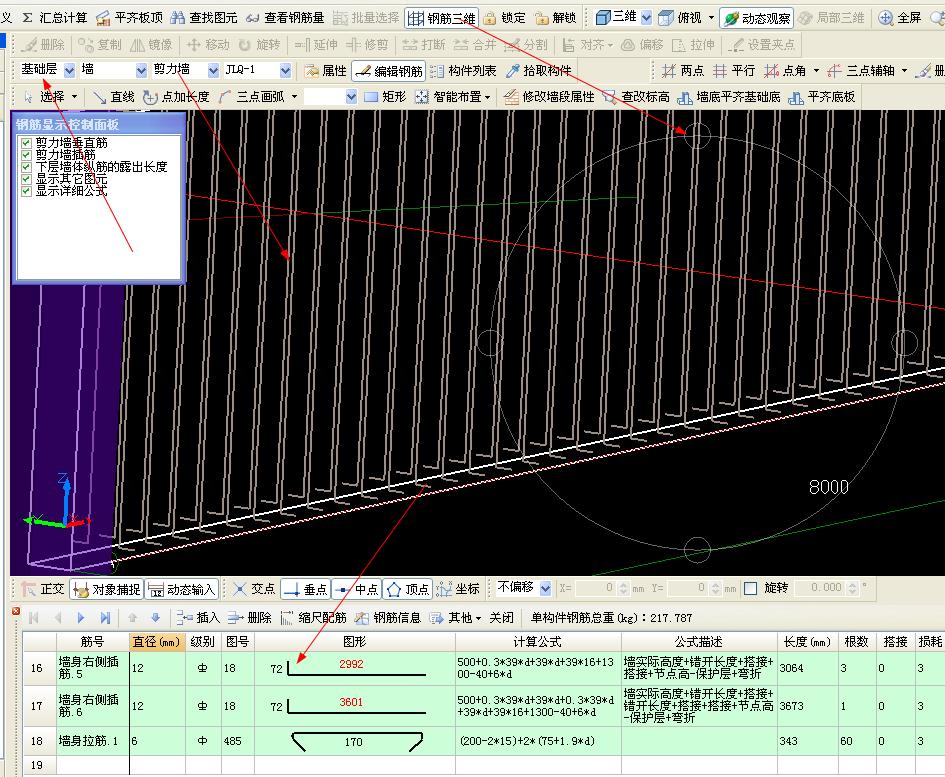Open 查找图元 binoculars tool
The image size is (945, 777).
(204, 18)
